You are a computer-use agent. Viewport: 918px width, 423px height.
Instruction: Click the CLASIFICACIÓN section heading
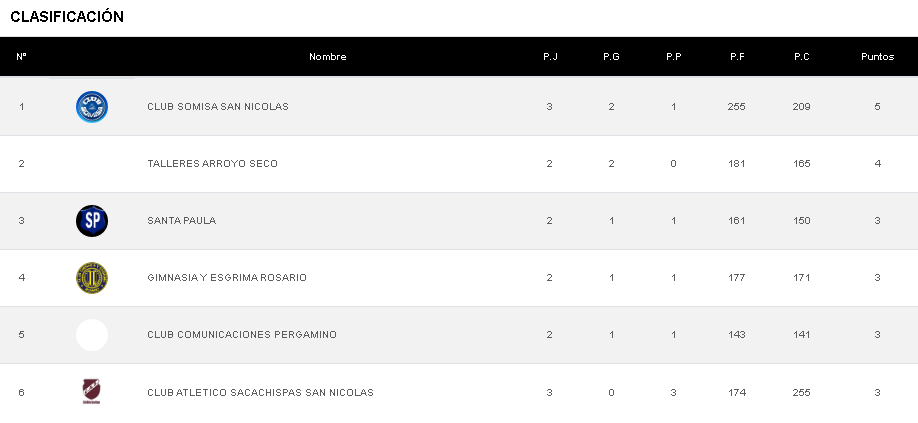(x=67, y=17)
